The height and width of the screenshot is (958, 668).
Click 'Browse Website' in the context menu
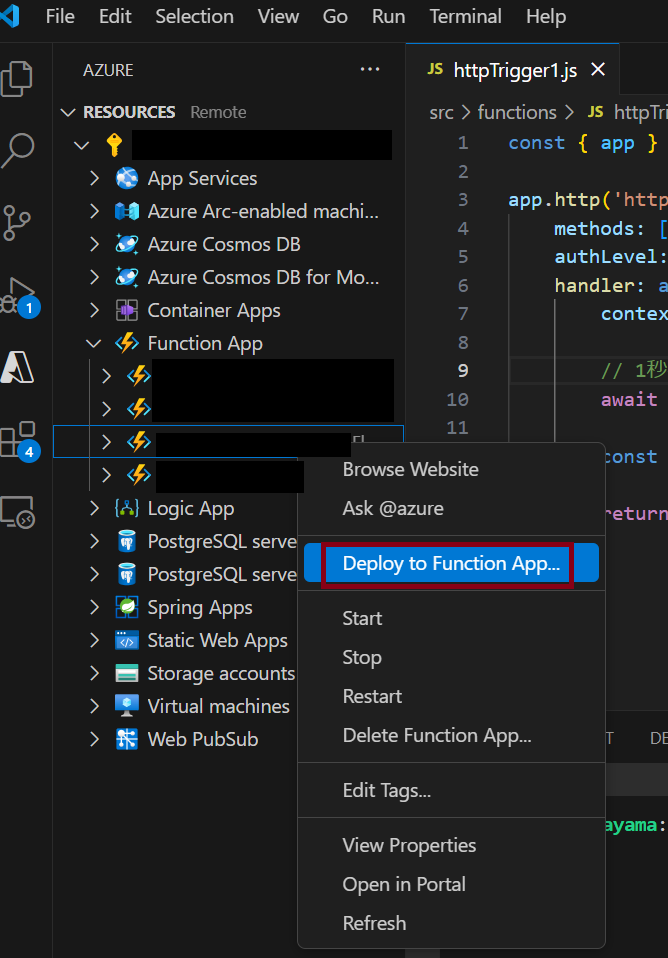[410, 468]
